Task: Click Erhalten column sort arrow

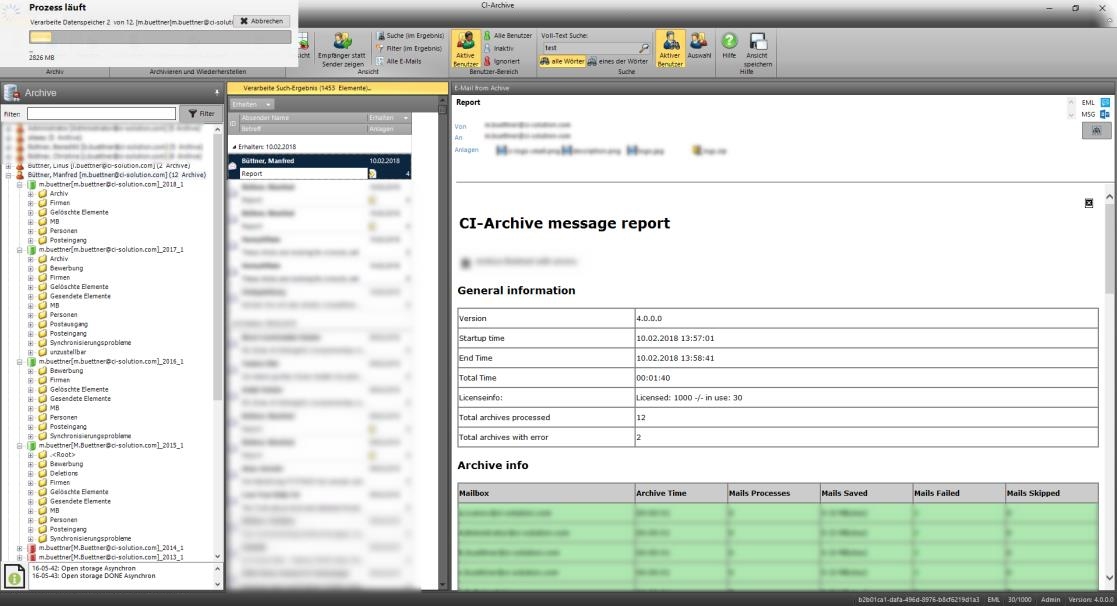Action: click(405, 118)
